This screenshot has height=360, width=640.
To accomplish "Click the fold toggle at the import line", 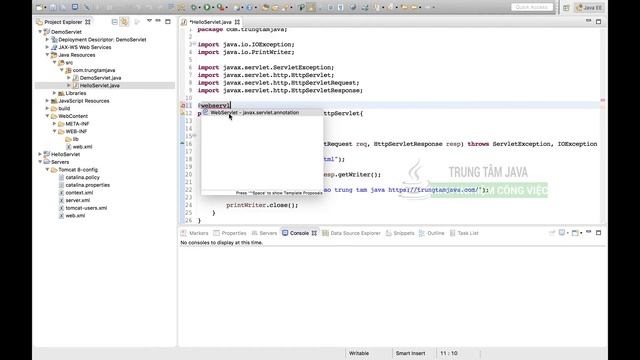I will (194, 44).
